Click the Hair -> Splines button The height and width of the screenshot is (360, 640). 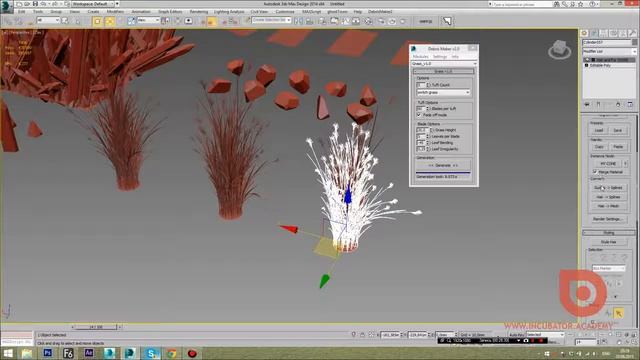click(608, 197)
